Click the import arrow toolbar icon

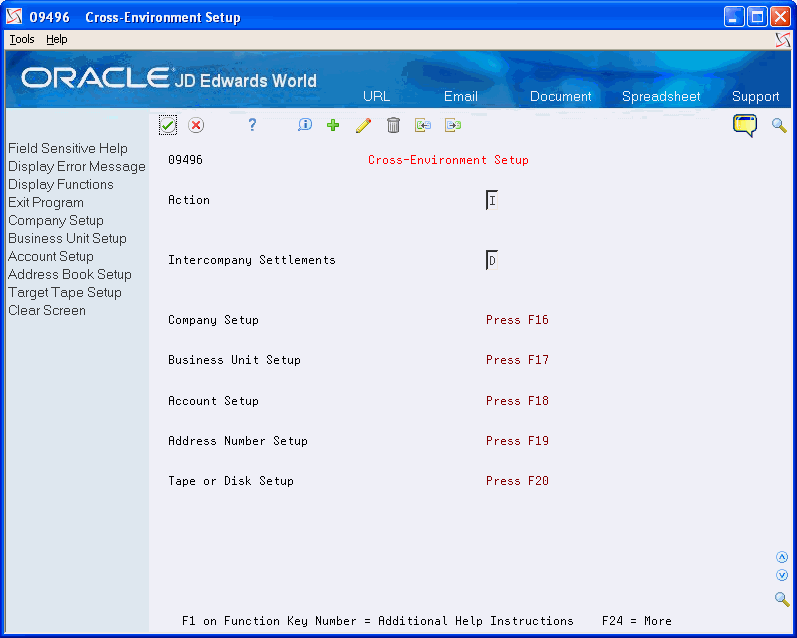(x=422, y=125)
